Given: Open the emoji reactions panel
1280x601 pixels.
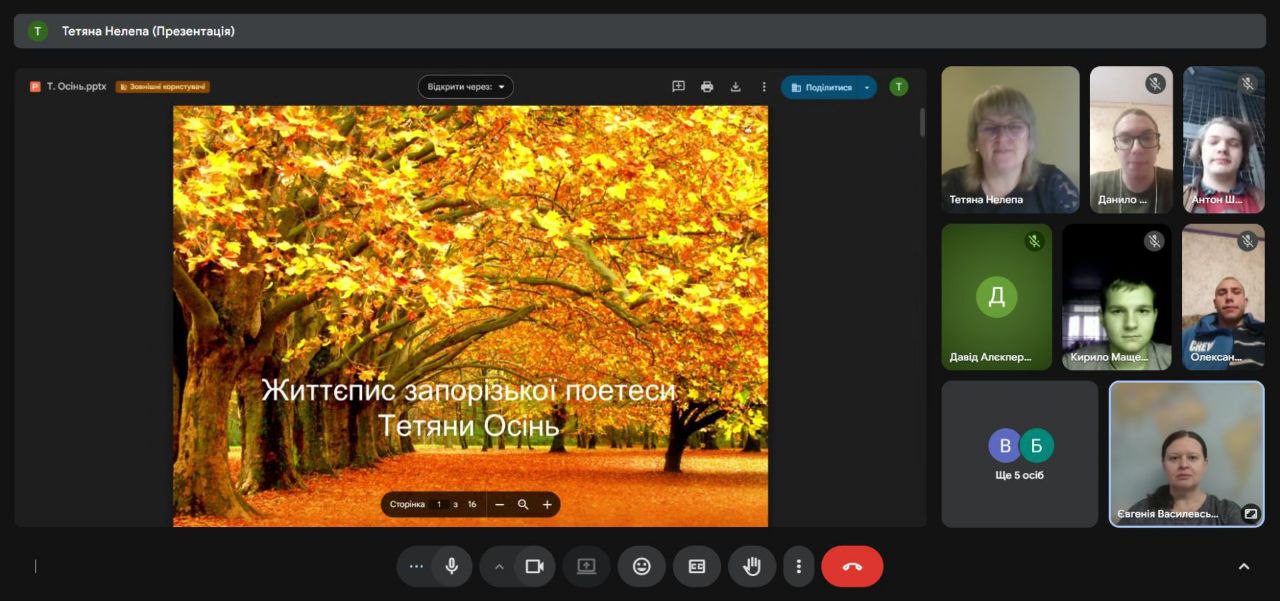Looking at the screenshot, I should tap(642, 566).
